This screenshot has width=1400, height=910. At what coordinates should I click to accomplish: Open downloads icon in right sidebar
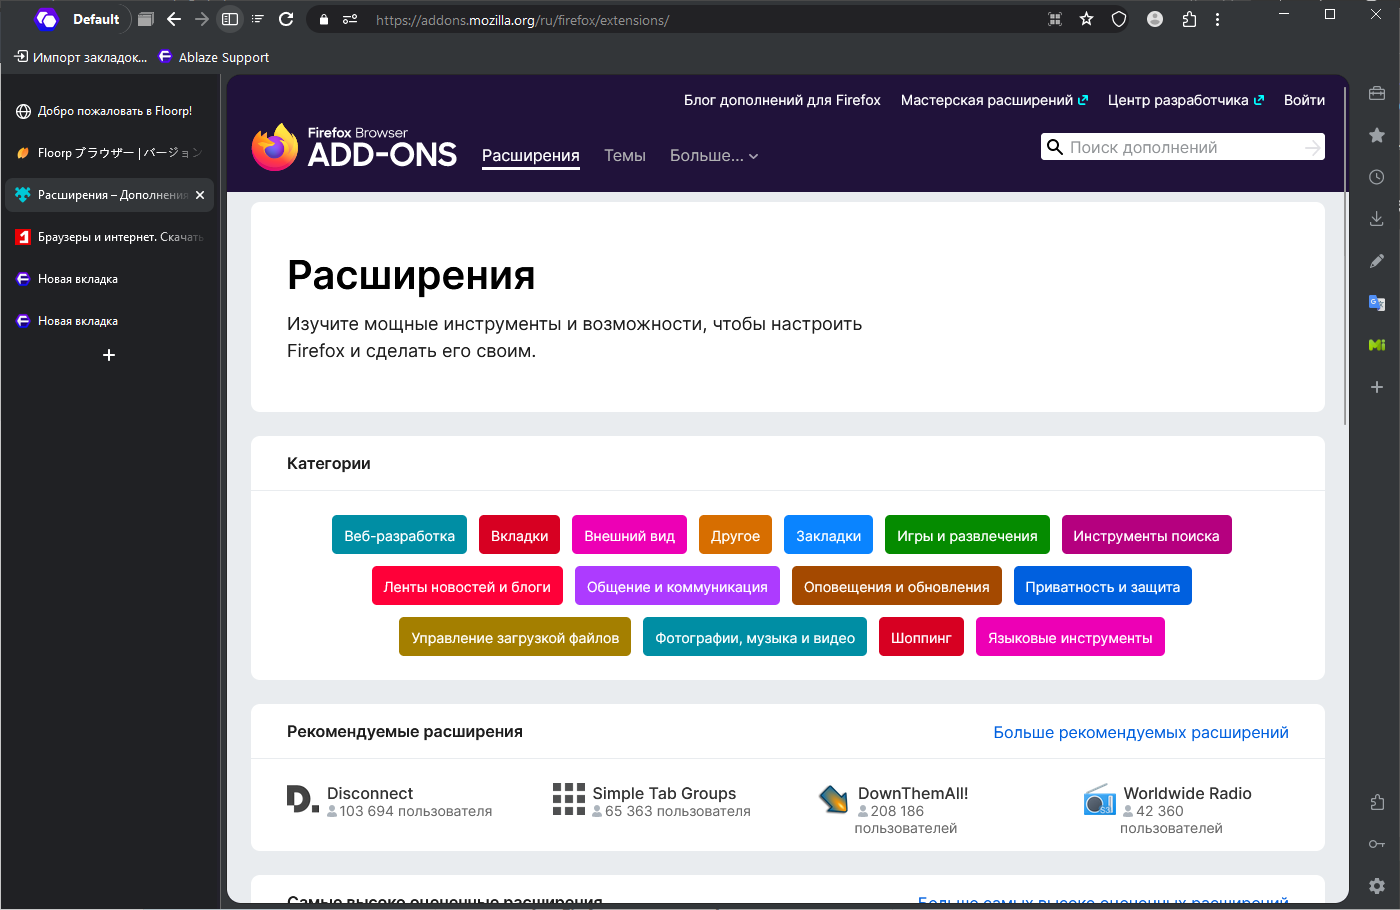tap(1377, 219)
